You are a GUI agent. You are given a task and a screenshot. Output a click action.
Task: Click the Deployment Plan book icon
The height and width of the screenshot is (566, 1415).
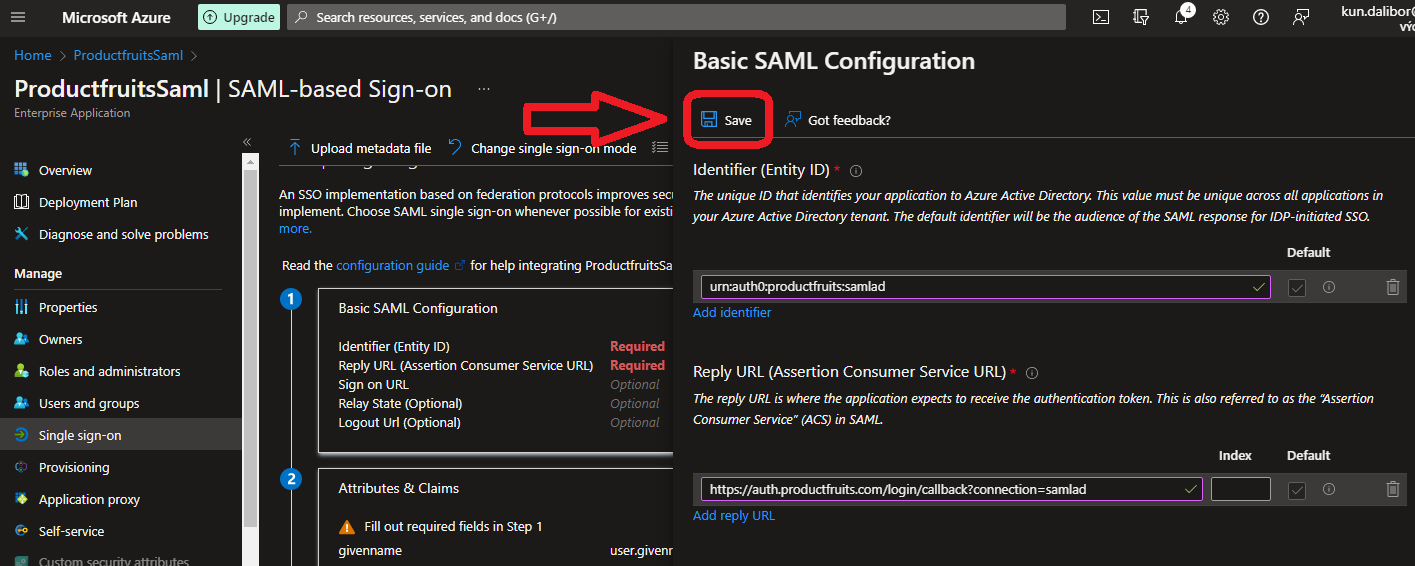pyautogui.click(x=21, y=202)
